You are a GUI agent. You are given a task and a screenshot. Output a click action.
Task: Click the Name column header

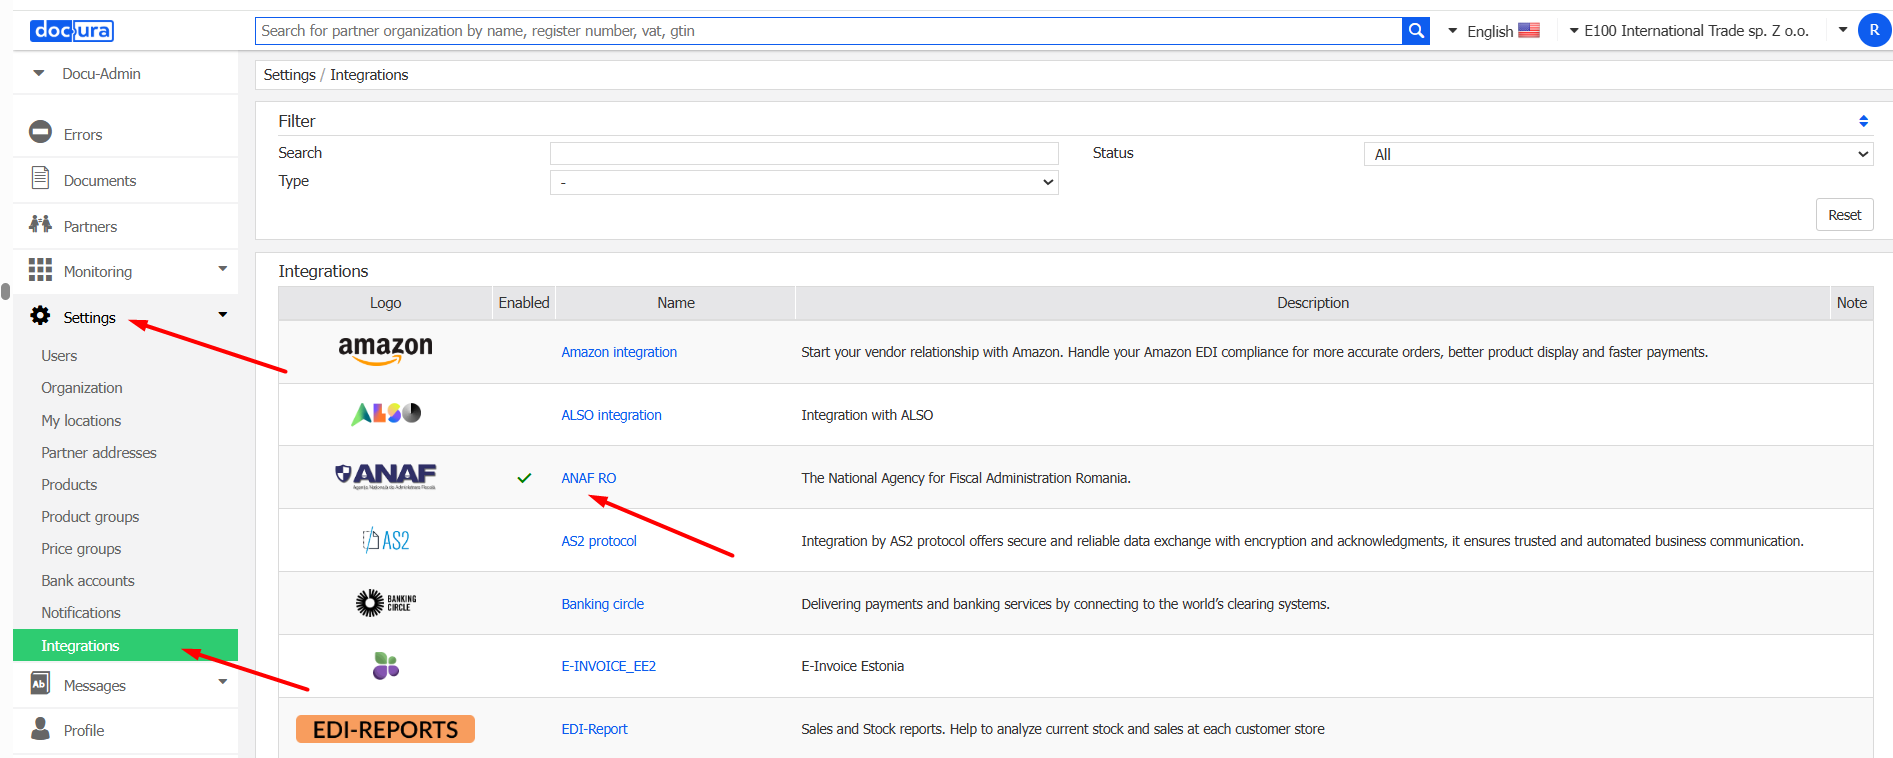tap(676, 303)
